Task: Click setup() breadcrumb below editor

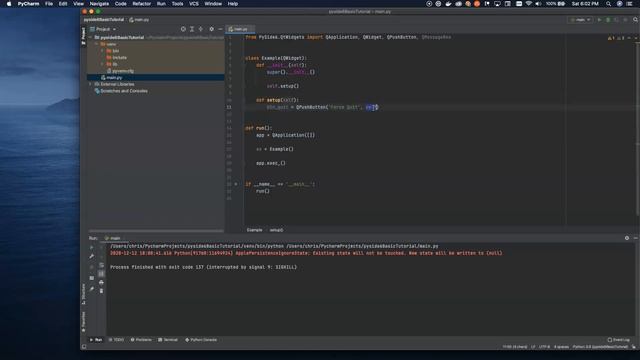Action: click(x=276, y=230)
